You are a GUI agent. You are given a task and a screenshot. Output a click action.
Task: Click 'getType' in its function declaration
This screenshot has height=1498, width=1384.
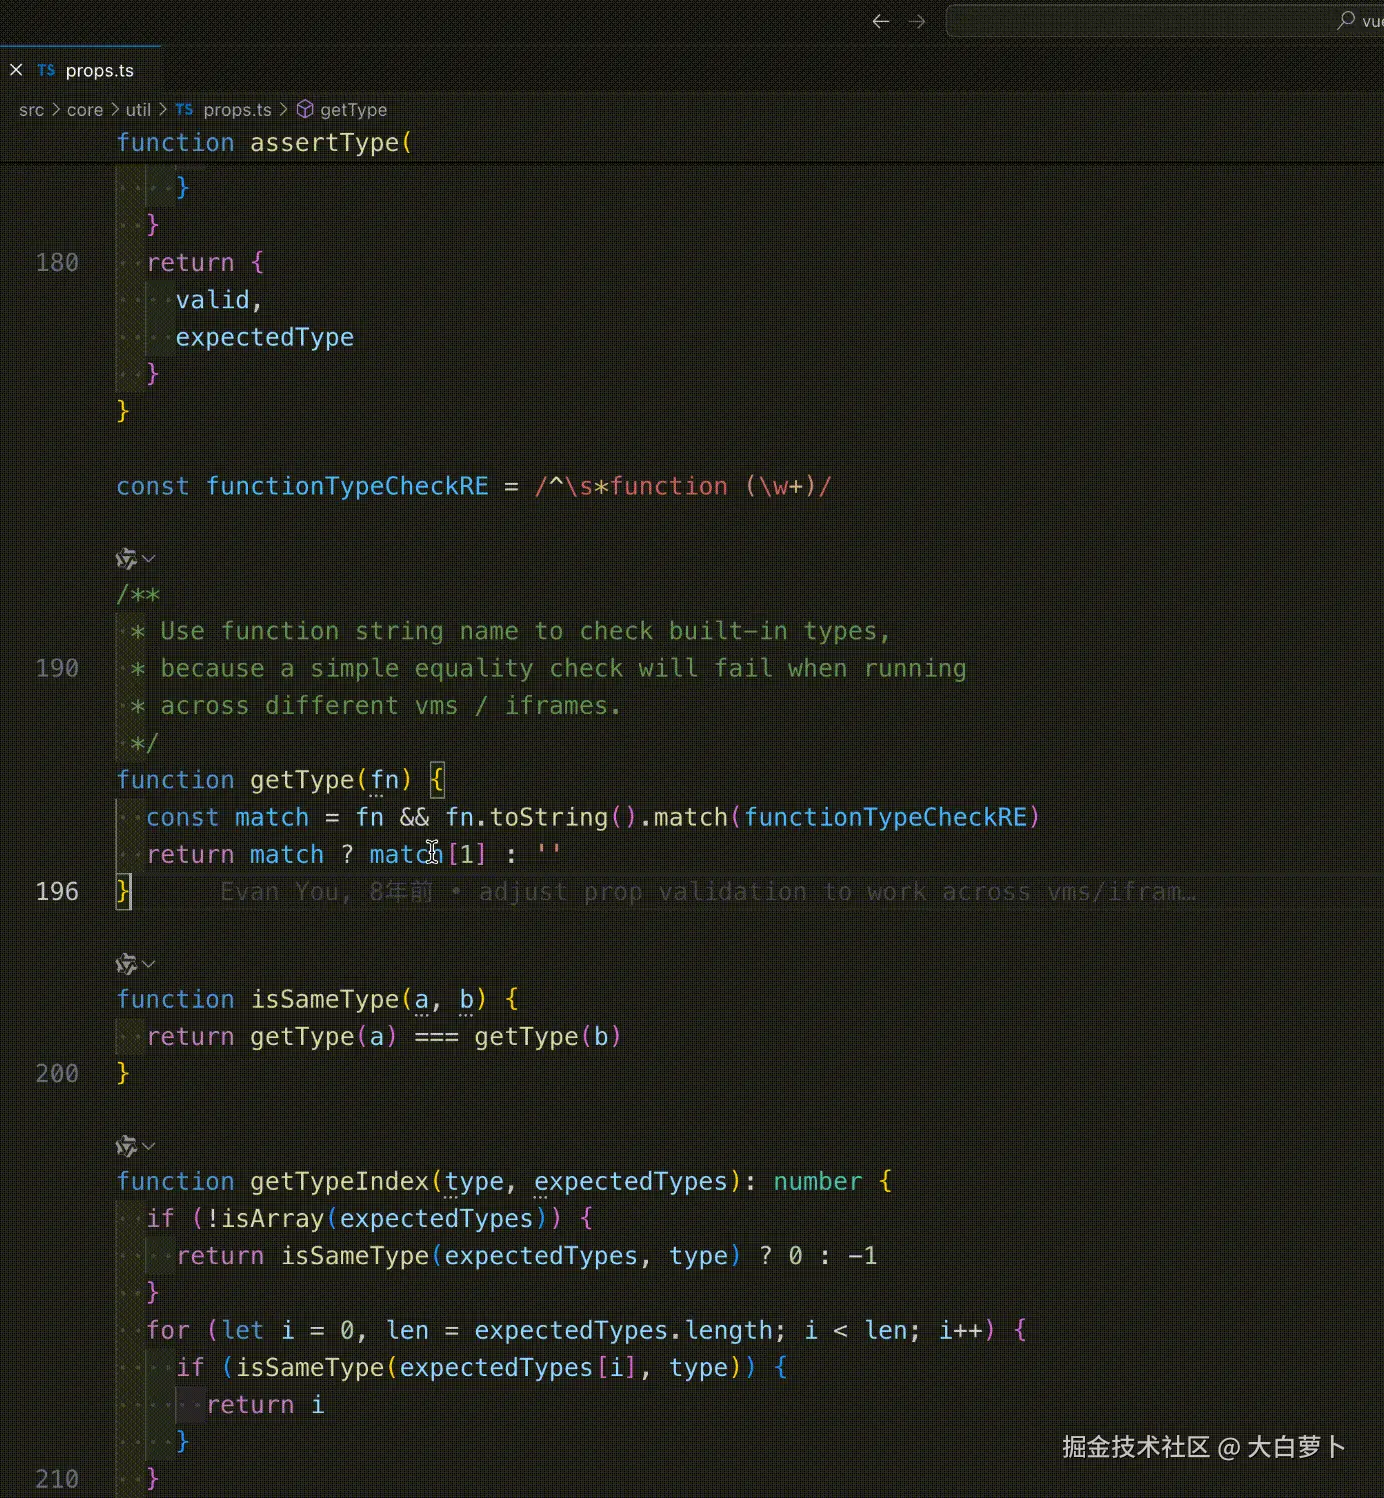click(302, 780)
